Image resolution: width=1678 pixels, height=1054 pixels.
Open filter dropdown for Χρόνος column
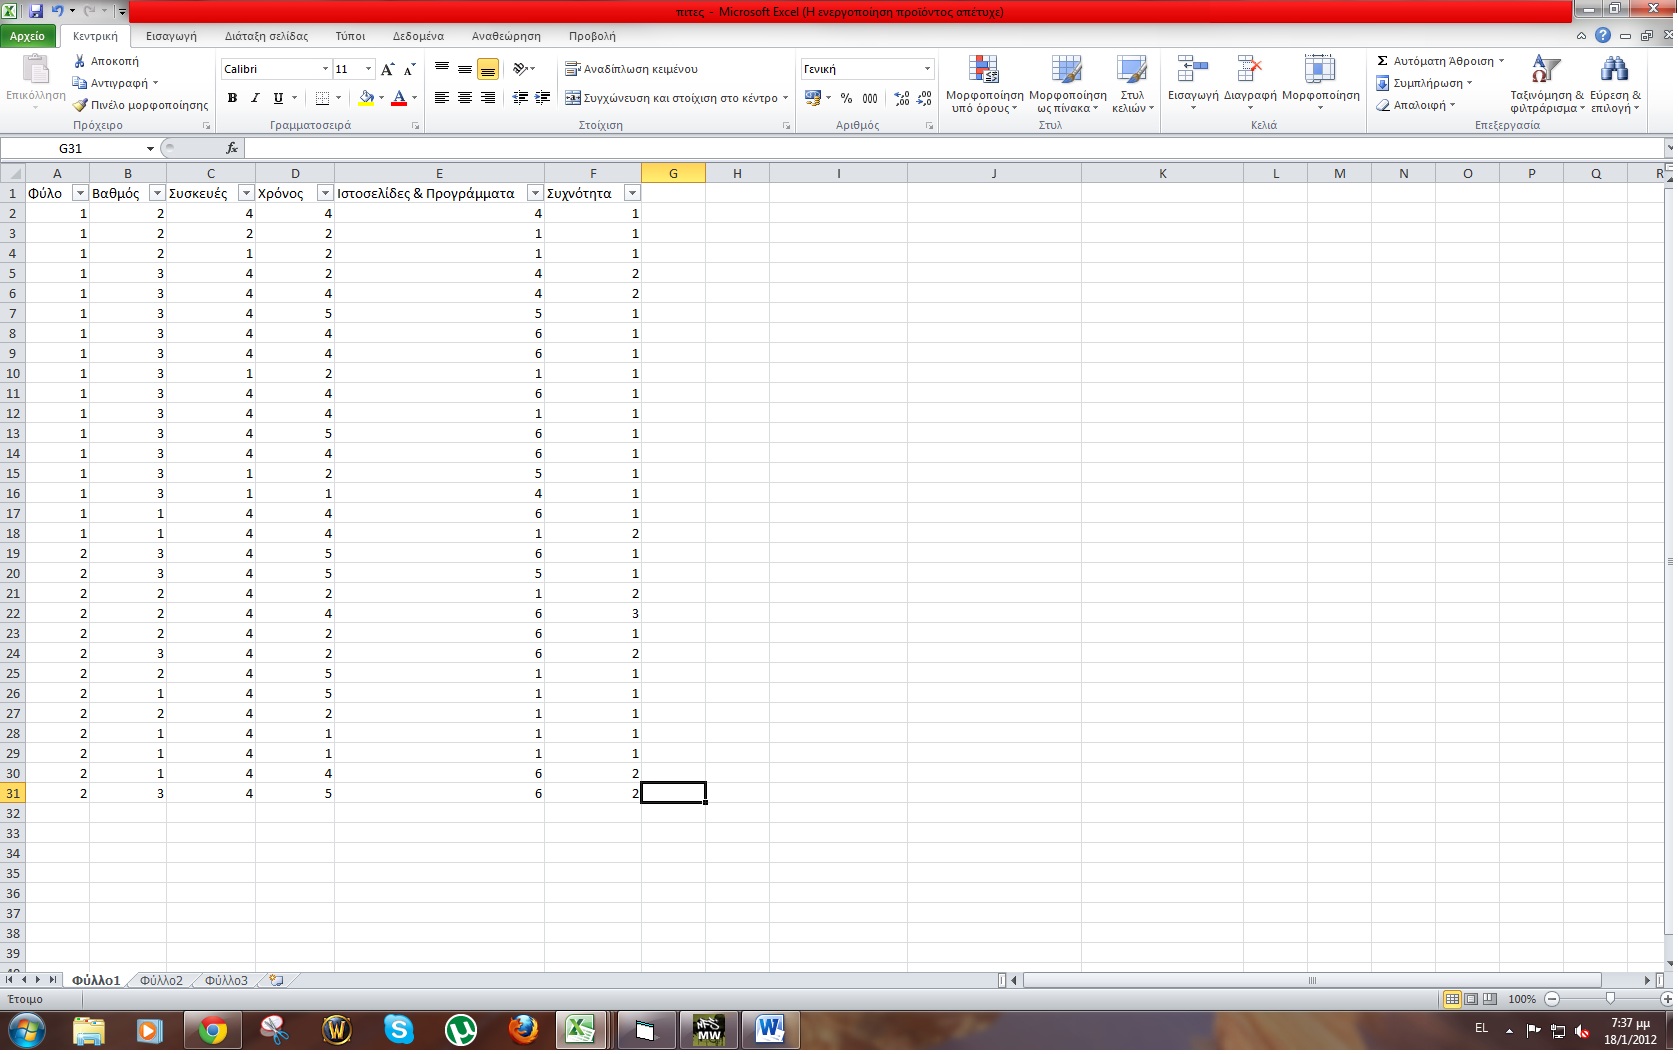(325, 193)
